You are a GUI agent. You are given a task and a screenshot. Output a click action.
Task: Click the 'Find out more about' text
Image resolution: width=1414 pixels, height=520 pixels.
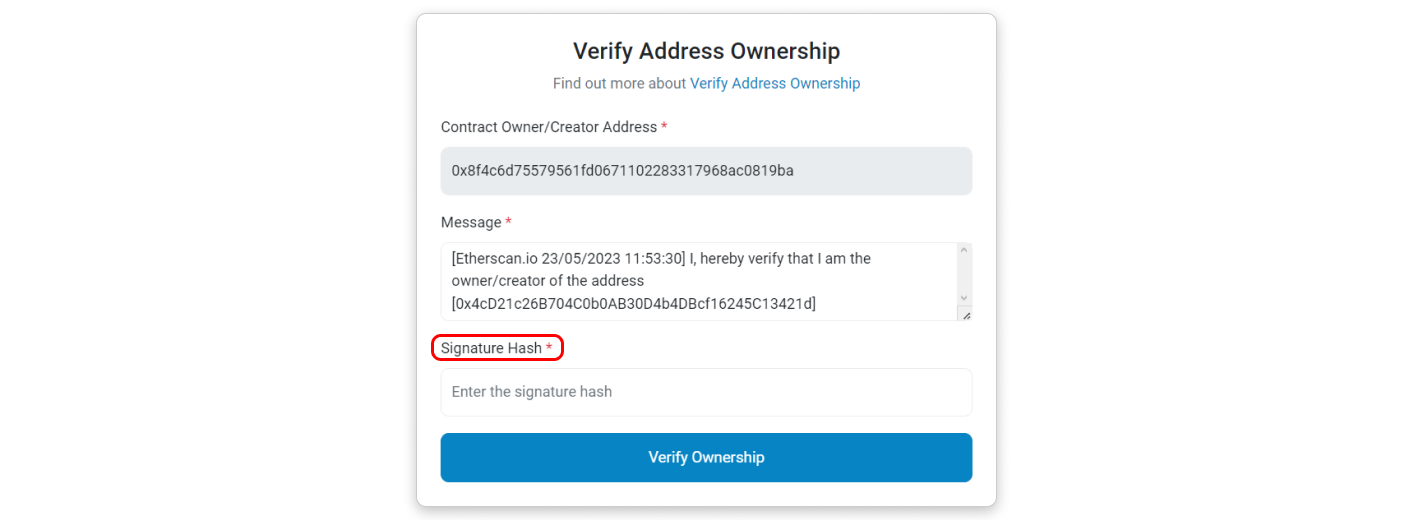tap(619, 83)
